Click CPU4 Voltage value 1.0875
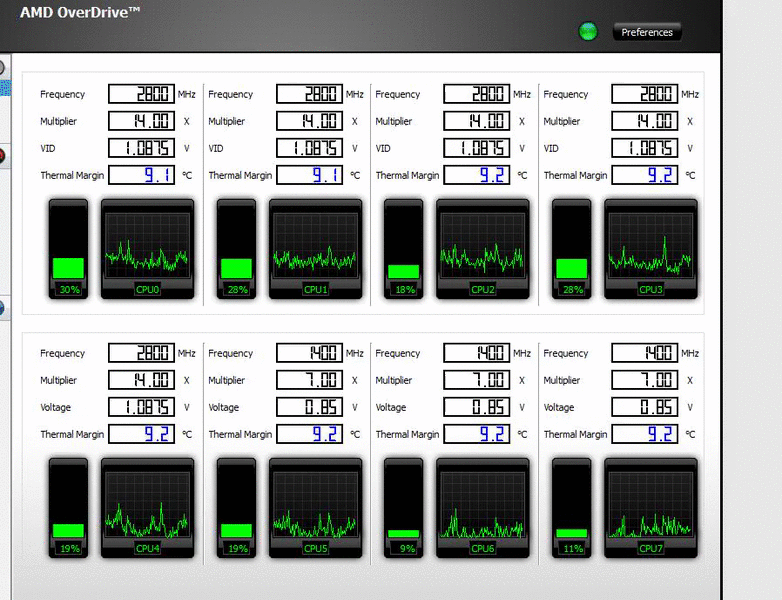The width and height of the screenshot is (782, 600). pyautogui.click(x=142, y=407)
